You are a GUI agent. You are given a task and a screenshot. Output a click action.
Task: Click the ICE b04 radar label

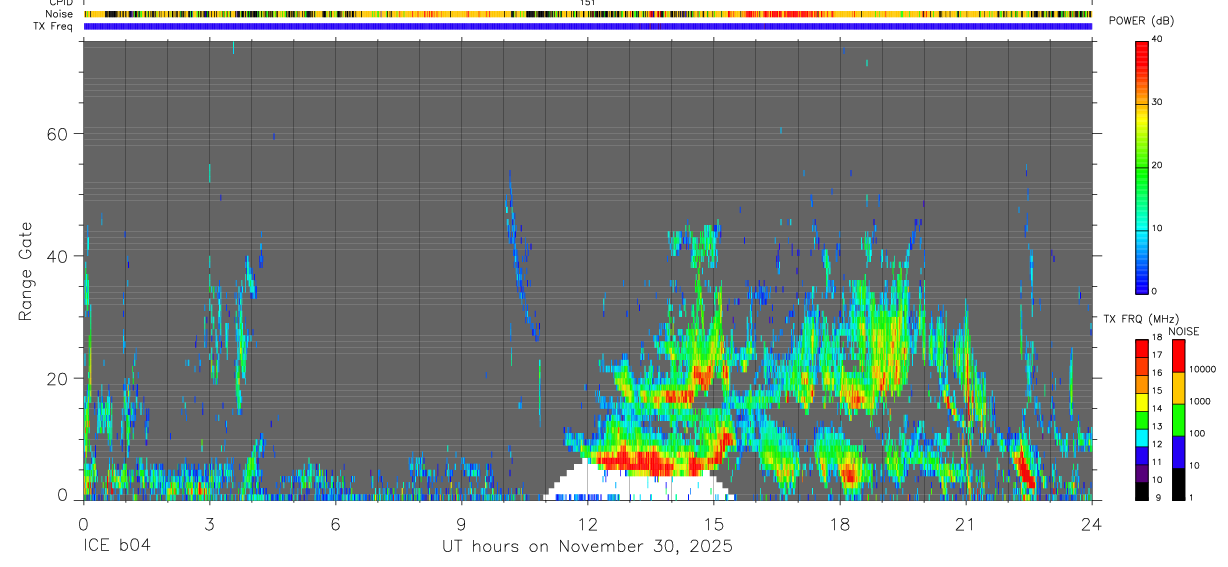pos(116,547)
